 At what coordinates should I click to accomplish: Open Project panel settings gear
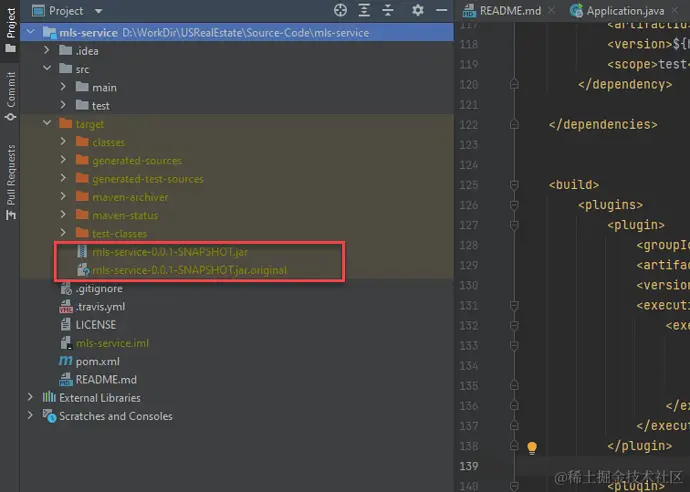click(x=418, y=10)
